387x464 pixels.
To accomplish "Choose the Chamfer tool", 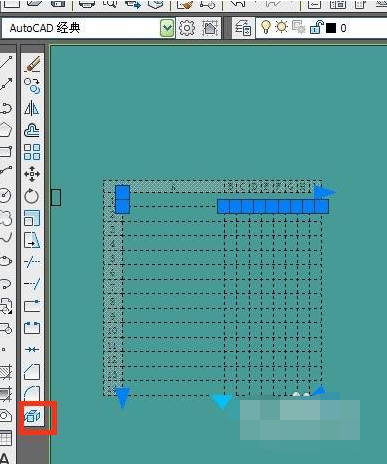I will pos(32,371).
